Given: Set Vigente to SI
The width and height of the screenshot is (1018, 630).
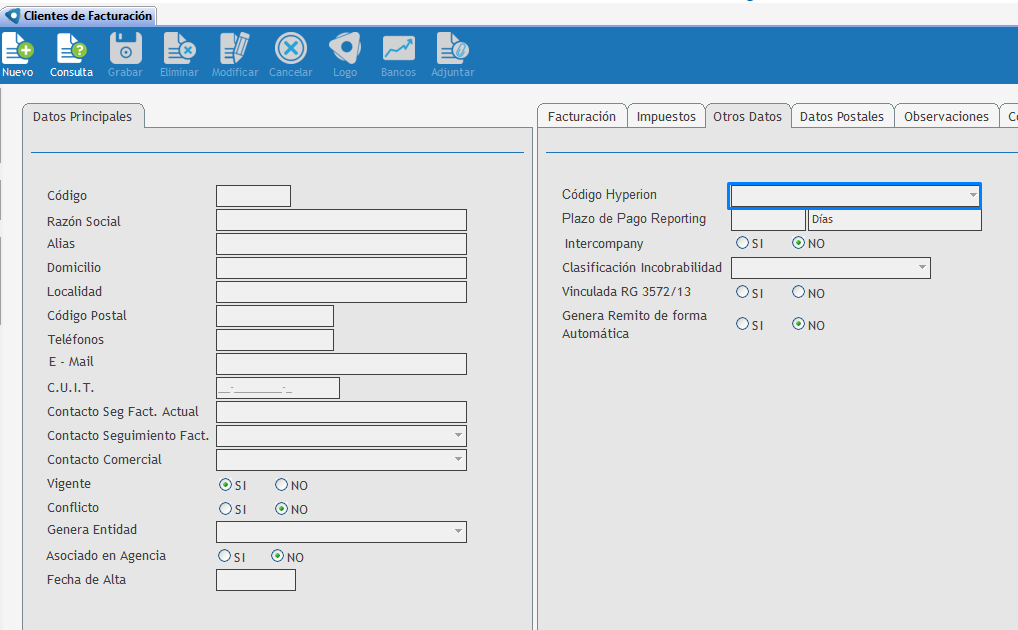Looking at the screenshot, I should [x=225, y=485].
